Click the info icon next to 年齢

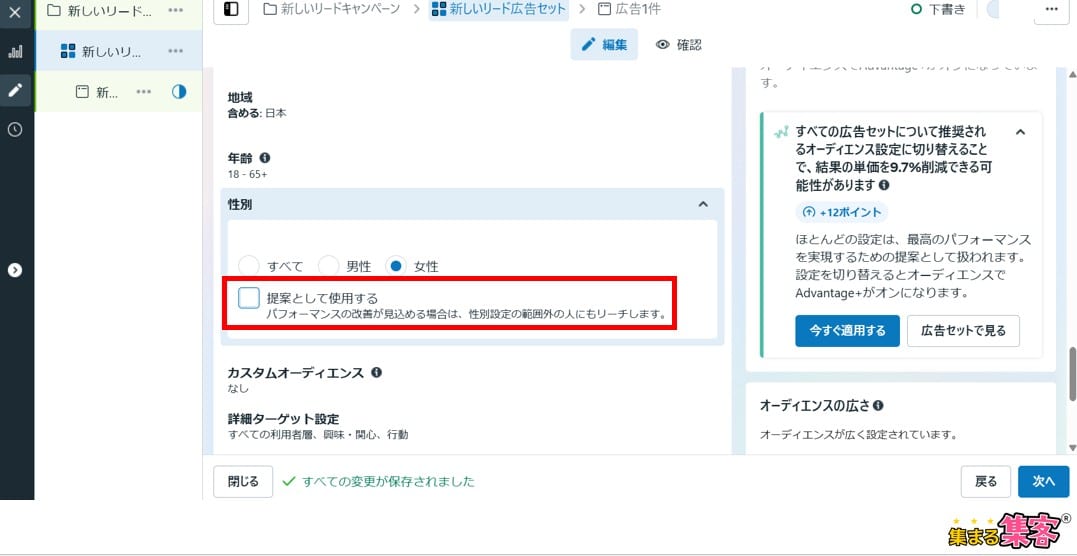[265, 158]
